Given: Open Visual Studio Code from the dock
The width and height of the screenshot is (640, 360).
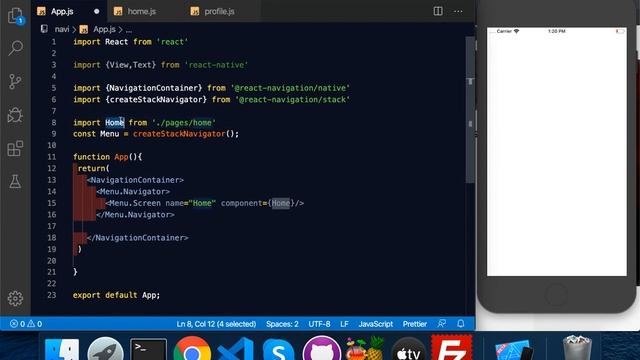Looking at the screenshot, I should pos(235,349).
